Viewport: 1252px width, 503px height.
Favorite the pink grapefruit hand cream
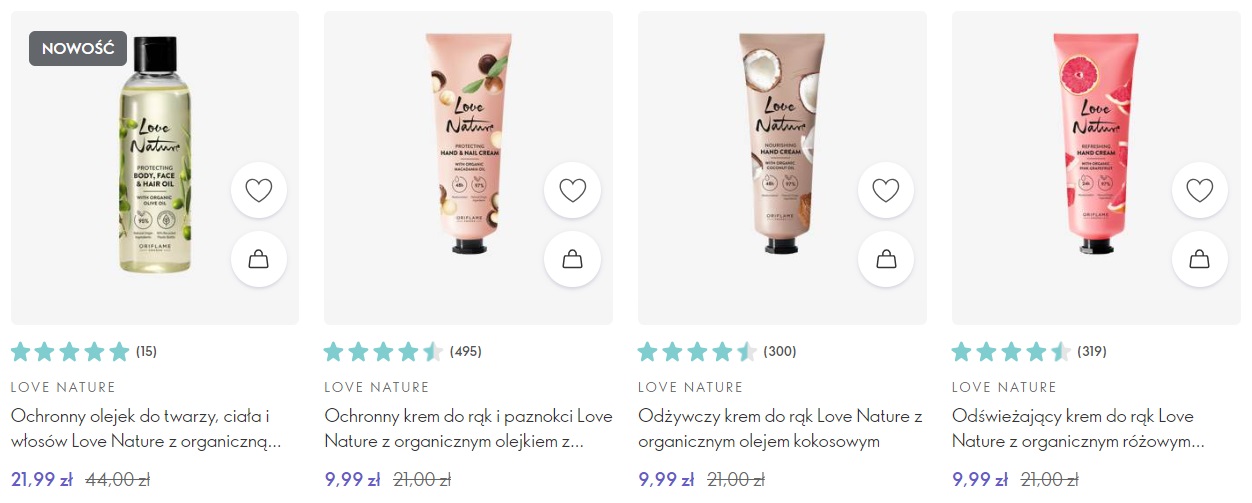pos(1199,190)
